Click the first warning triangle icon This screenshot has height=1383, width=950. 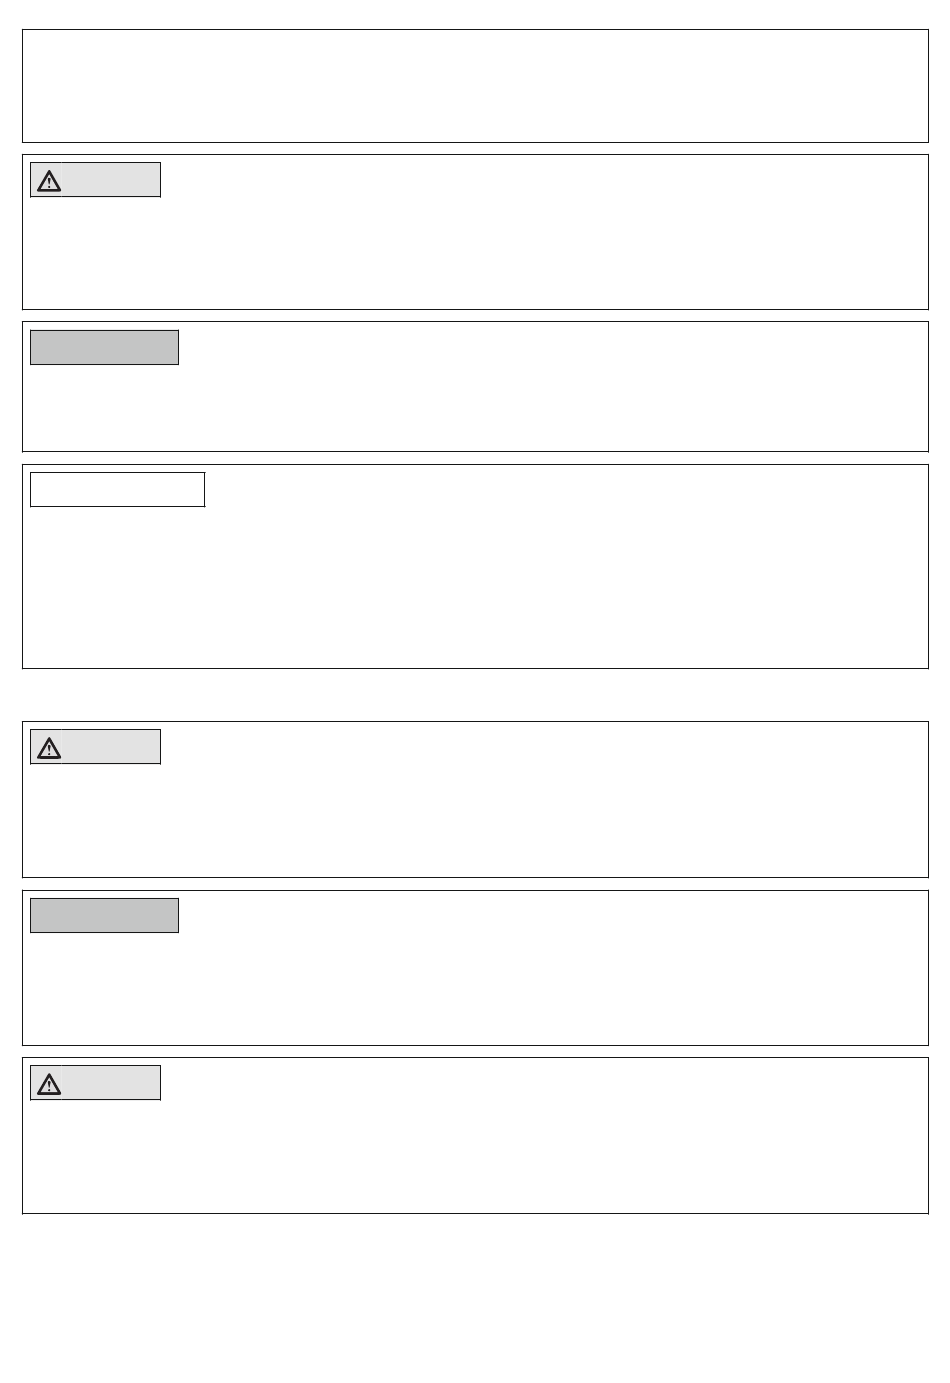click(x=49, y=181)
